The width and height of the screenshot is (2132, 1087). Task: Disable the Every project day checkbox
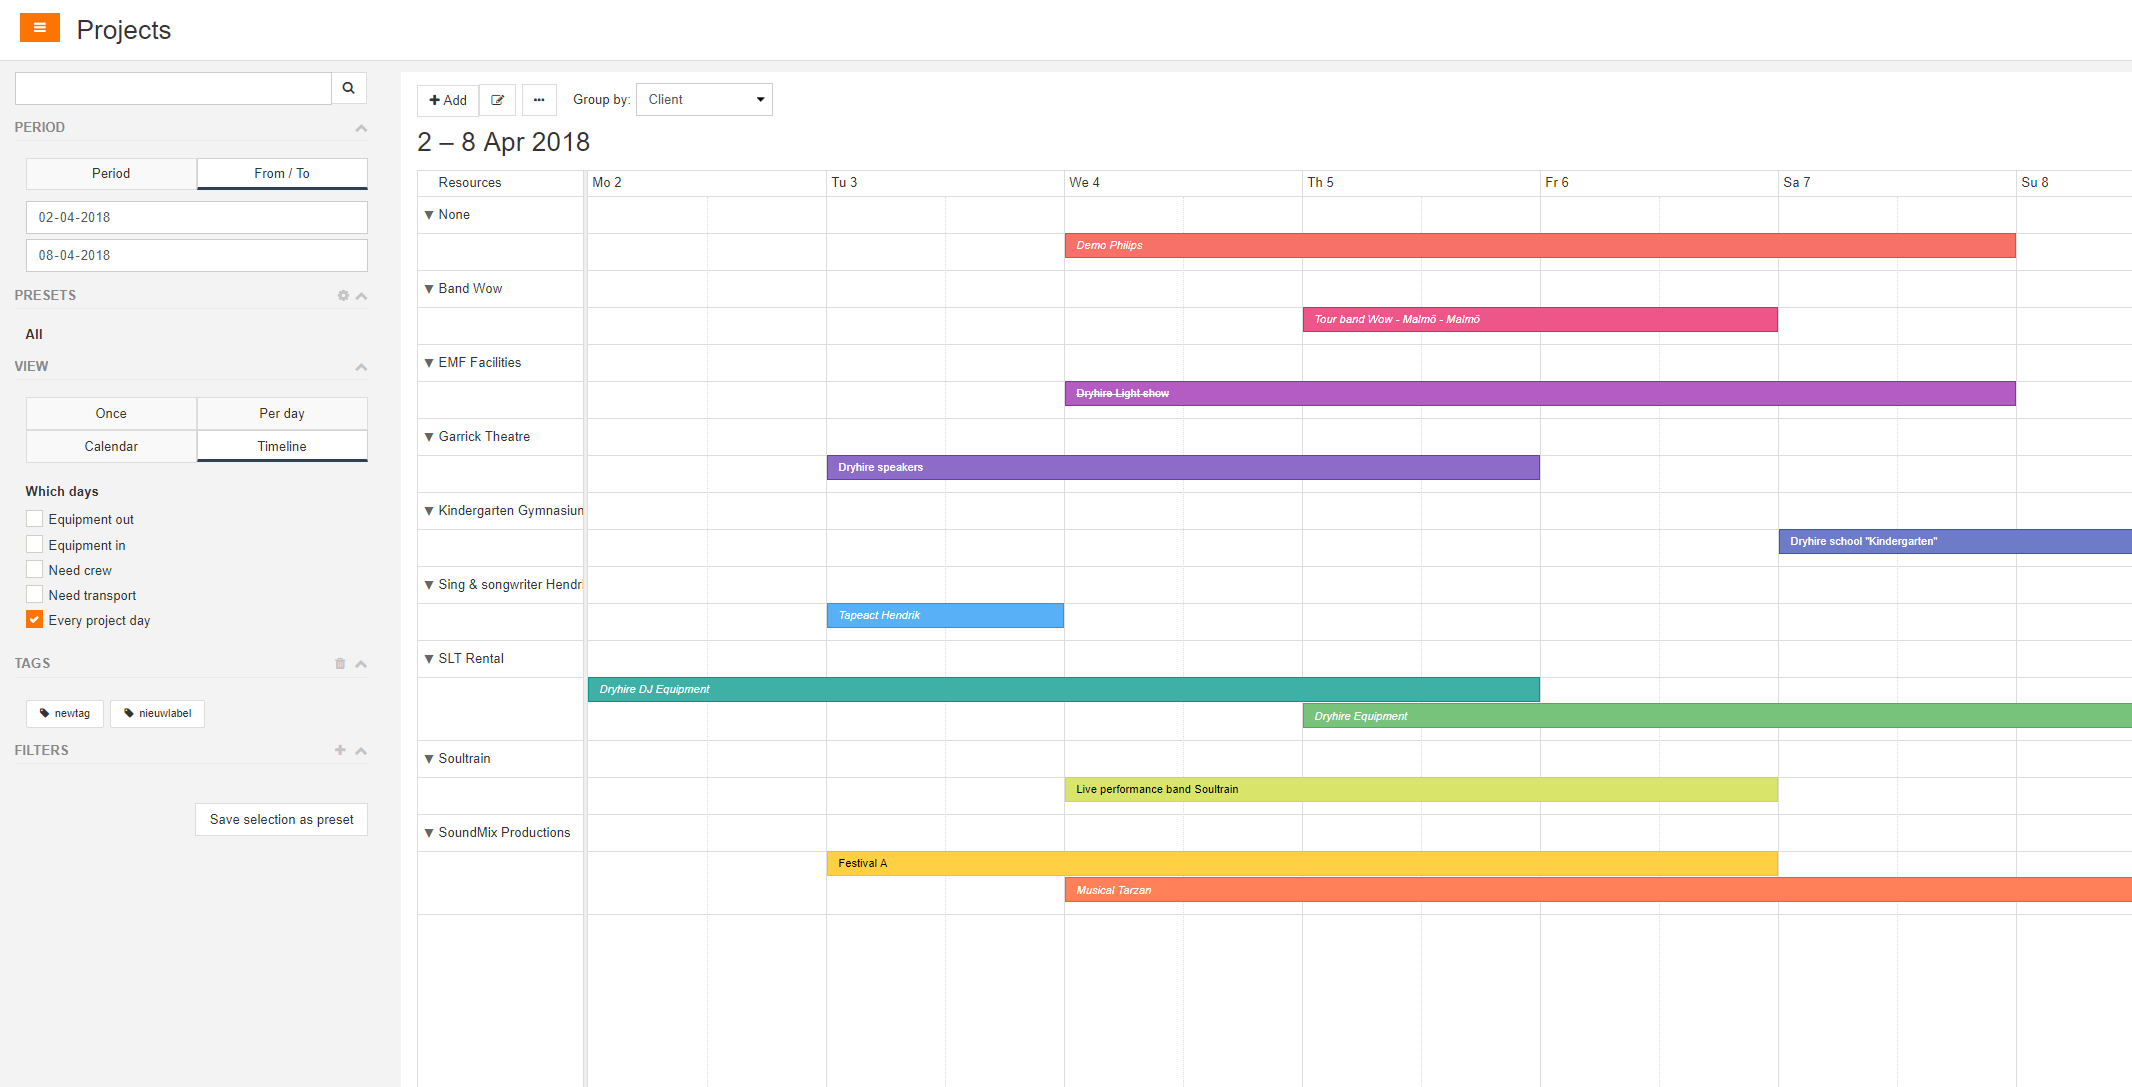coord(34,619)
